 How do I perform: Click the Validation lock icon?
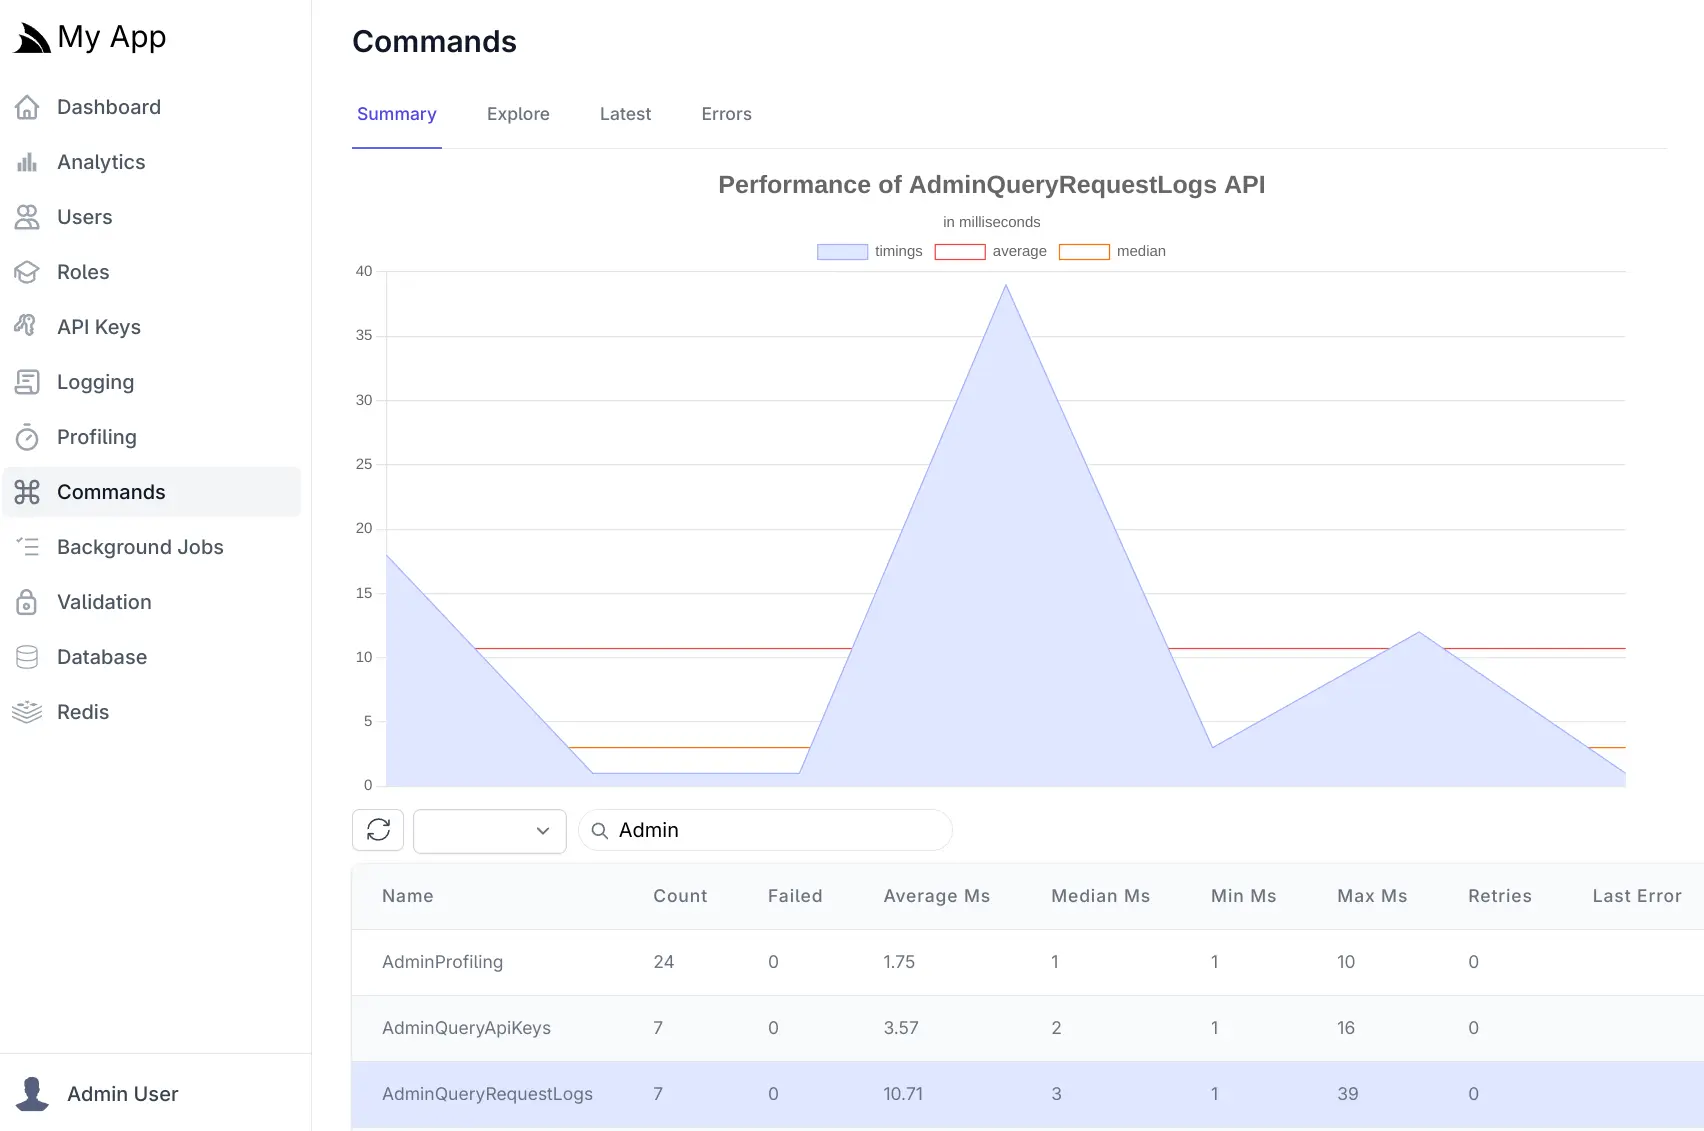(x=27, y=602)
